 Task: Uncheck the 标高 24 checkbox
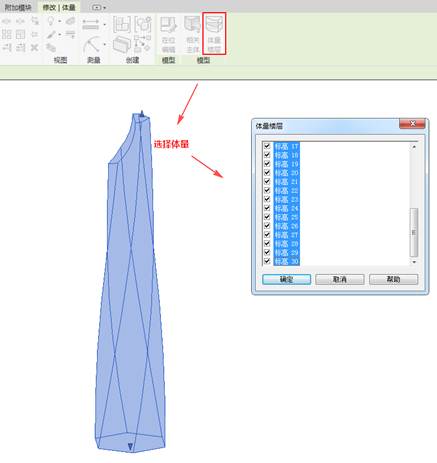[267, 208]
